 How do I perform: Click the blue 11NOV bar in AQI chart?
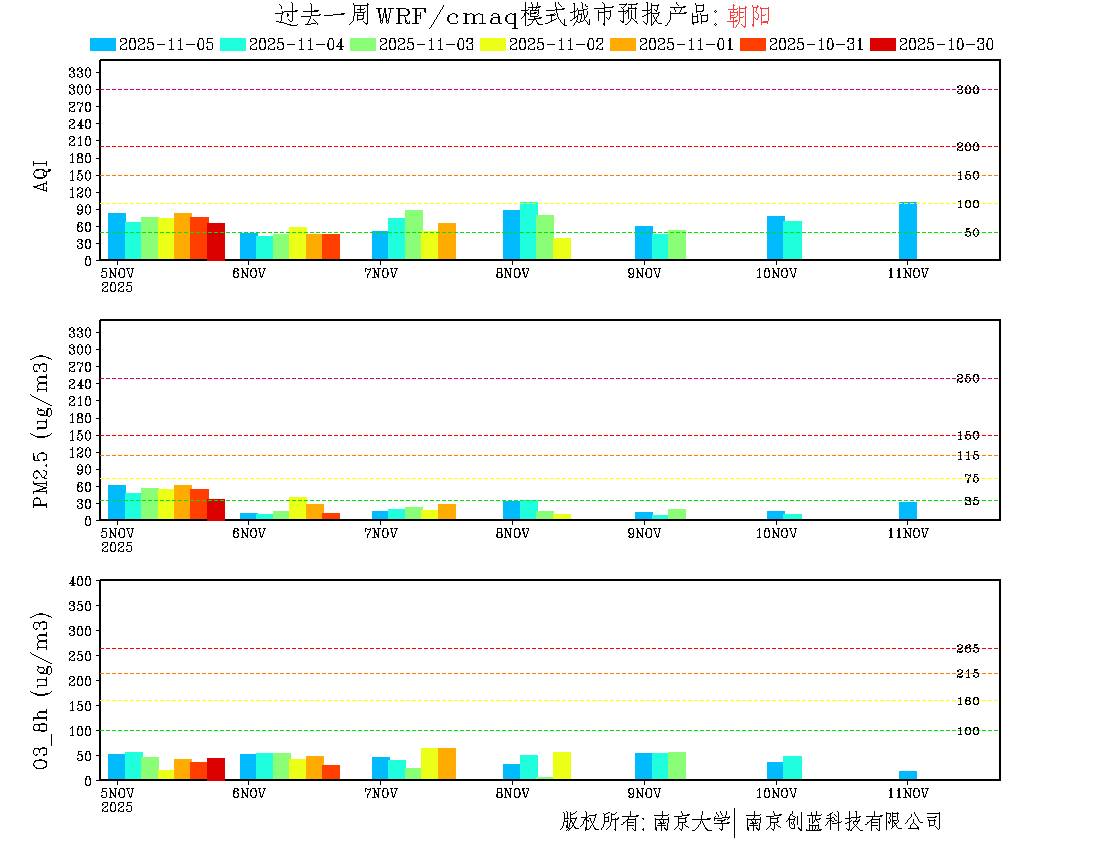(x=907, y=231)
